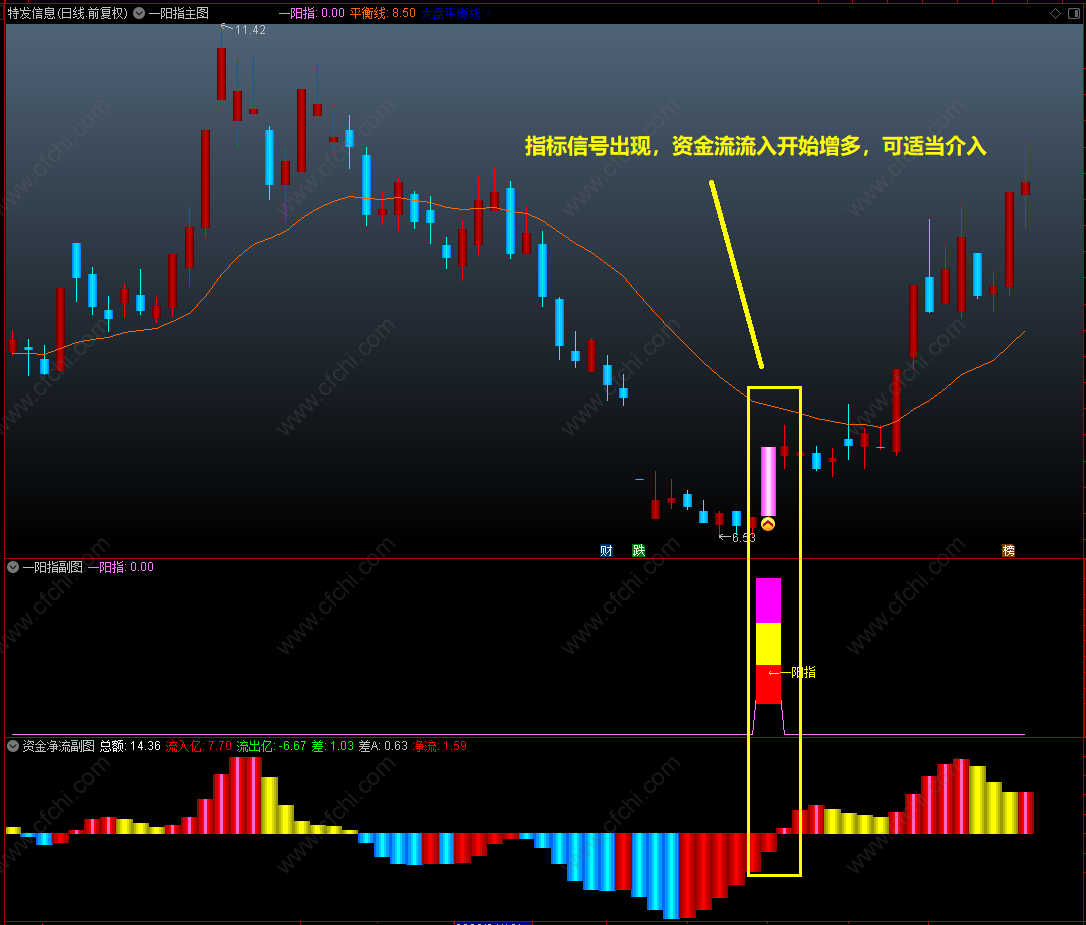This screenshot has height=925, width=1086.
Task: Click the 平衡线: 8.50 value
Action: point(382,13)
